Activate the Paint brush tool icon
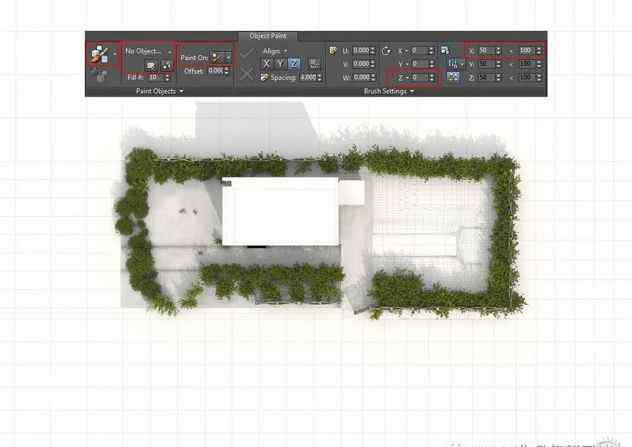 (x=100, y=52)
